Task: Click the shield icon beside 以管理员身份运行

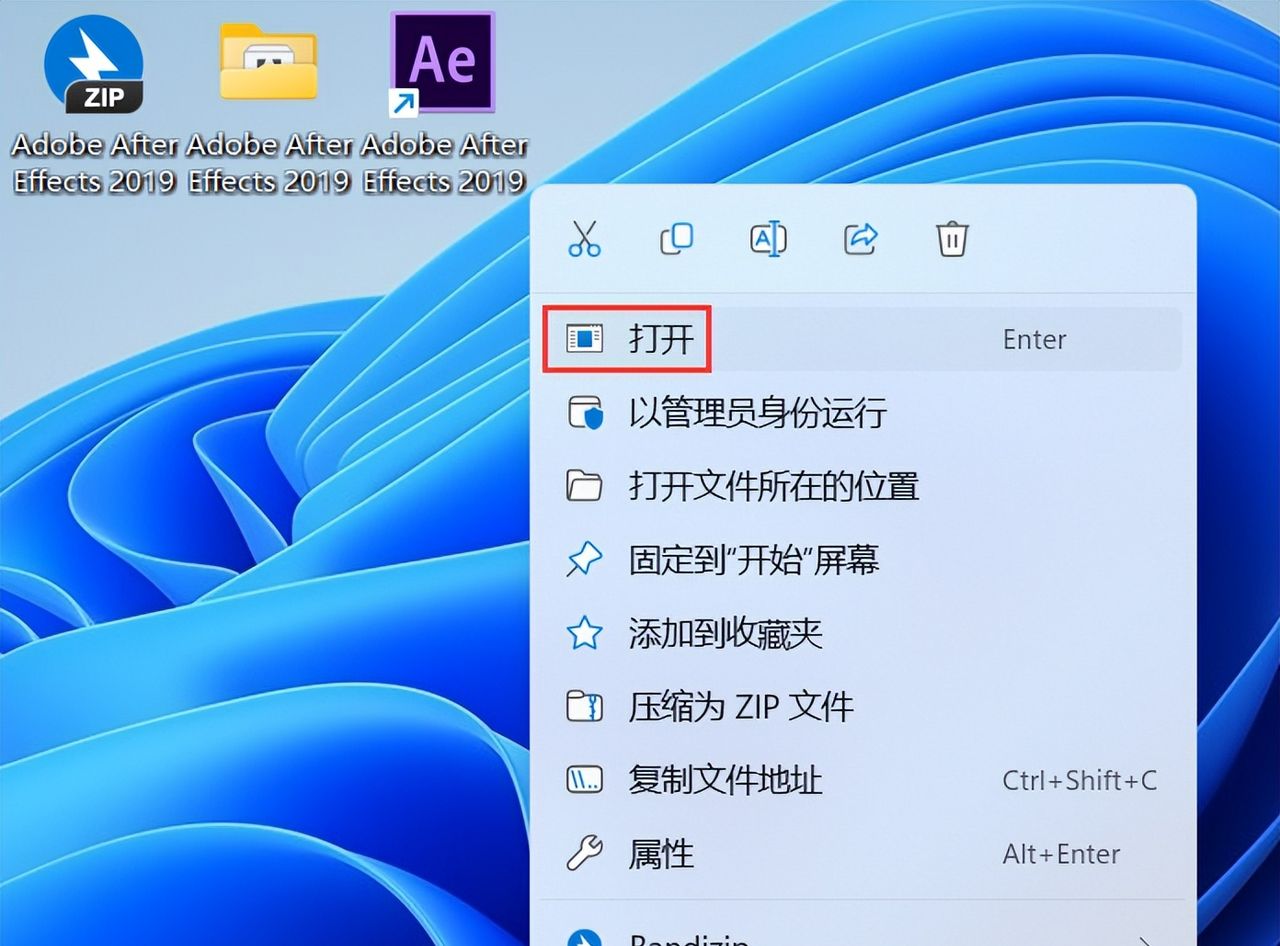Action: tap(586, 413)
